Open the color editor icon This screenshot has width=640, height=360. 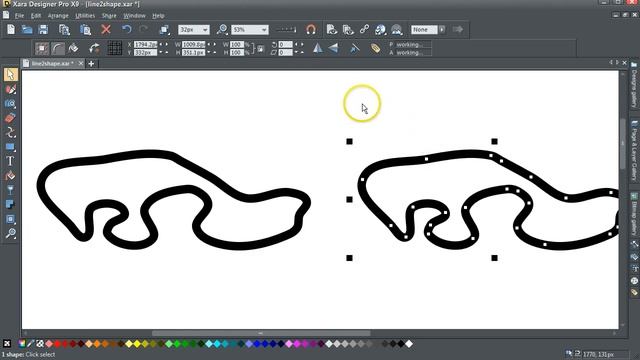click(22, 344)
